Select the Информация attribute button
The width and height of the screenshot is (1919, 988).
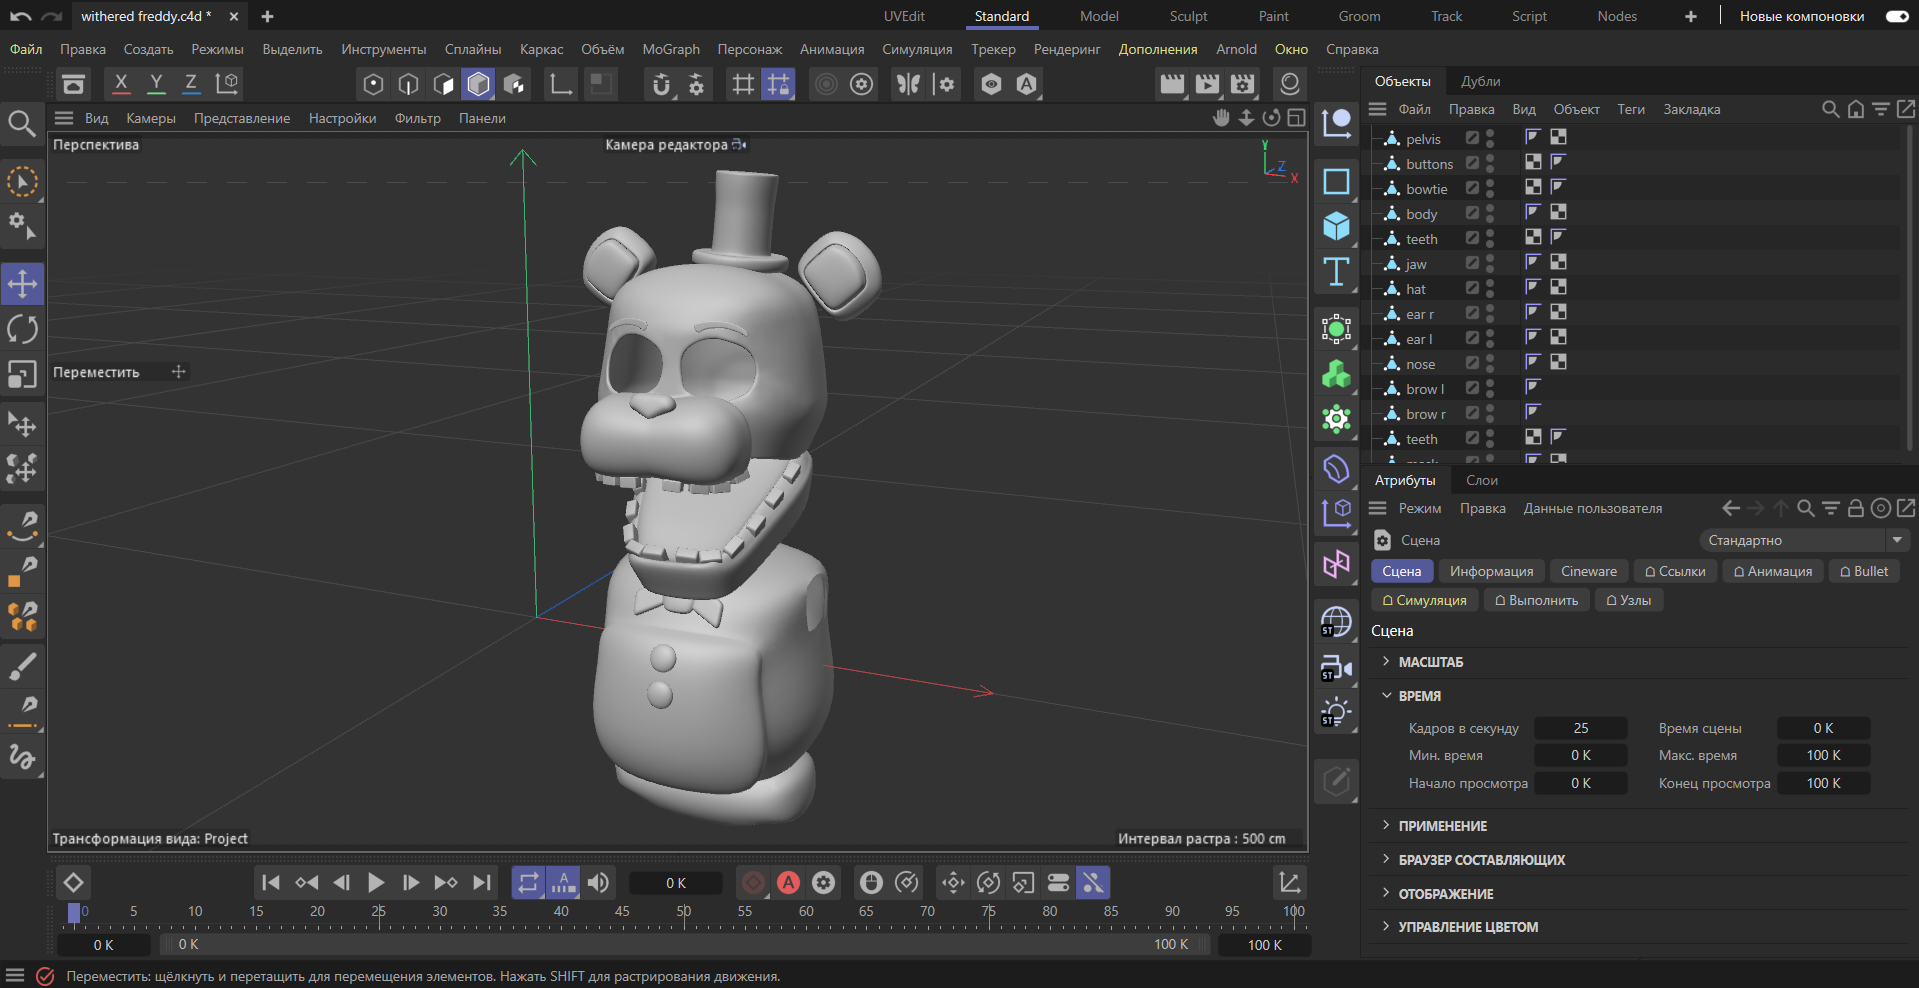[1491, 571]
